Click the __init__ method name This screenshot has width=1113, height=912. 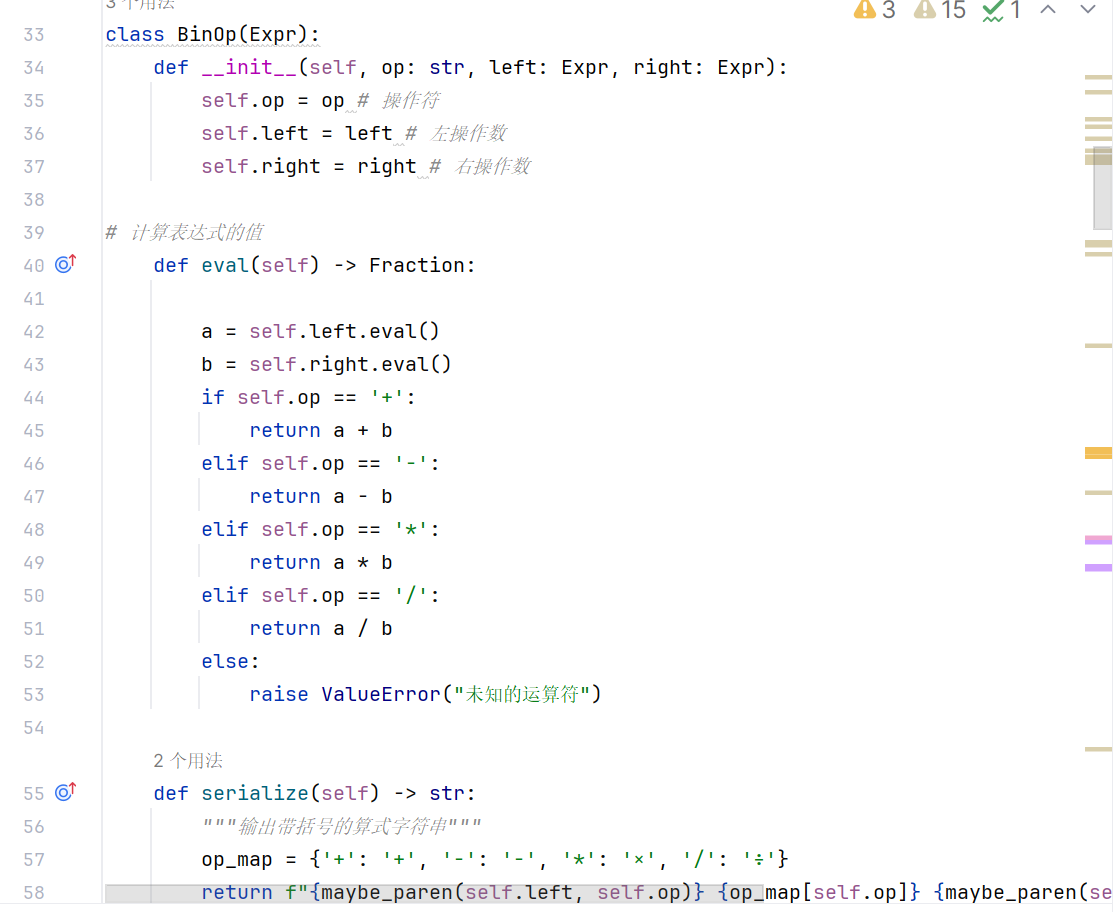click(x=249, y=67)
